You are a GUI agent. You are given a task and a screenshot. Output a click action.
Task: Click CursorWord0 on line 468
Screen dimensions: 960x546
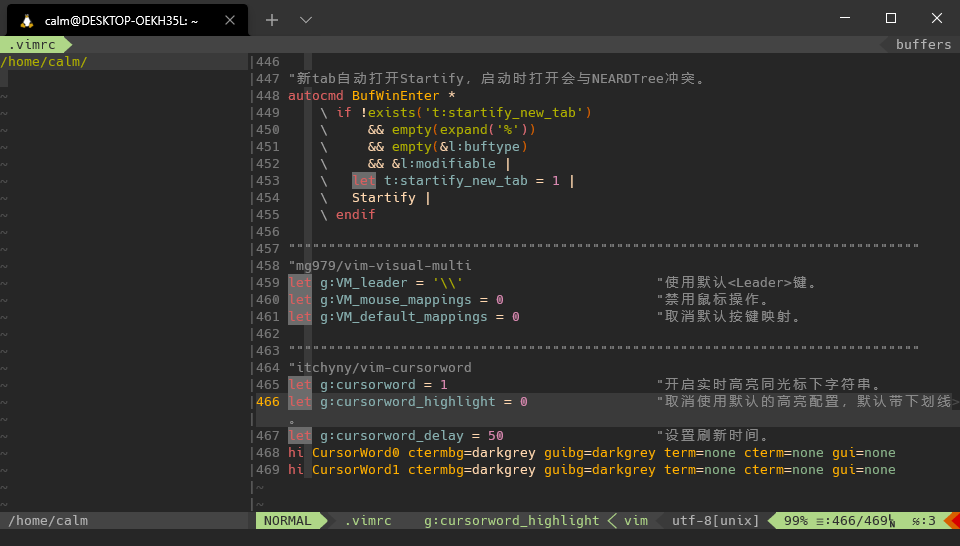356,453
